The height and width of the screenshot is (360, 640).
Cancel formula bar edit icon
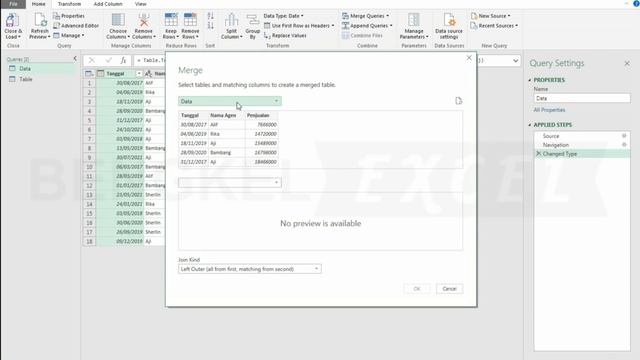pos(92,60)
